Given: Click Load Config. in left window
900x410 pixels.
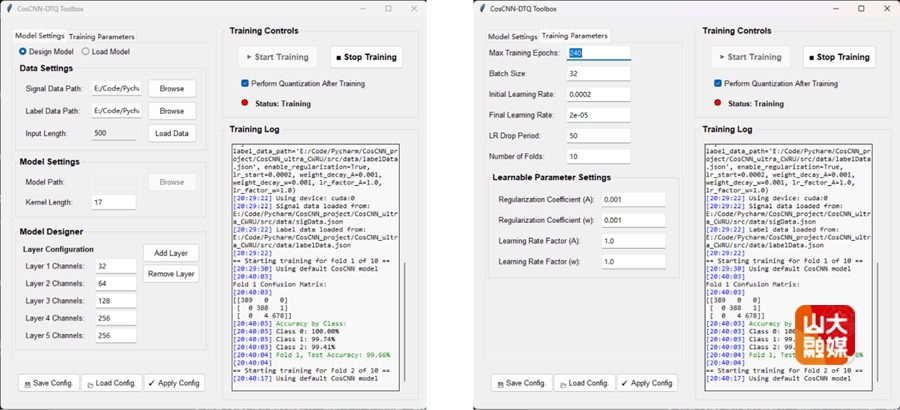Looking at the screenshot, I should pos(111,383).
